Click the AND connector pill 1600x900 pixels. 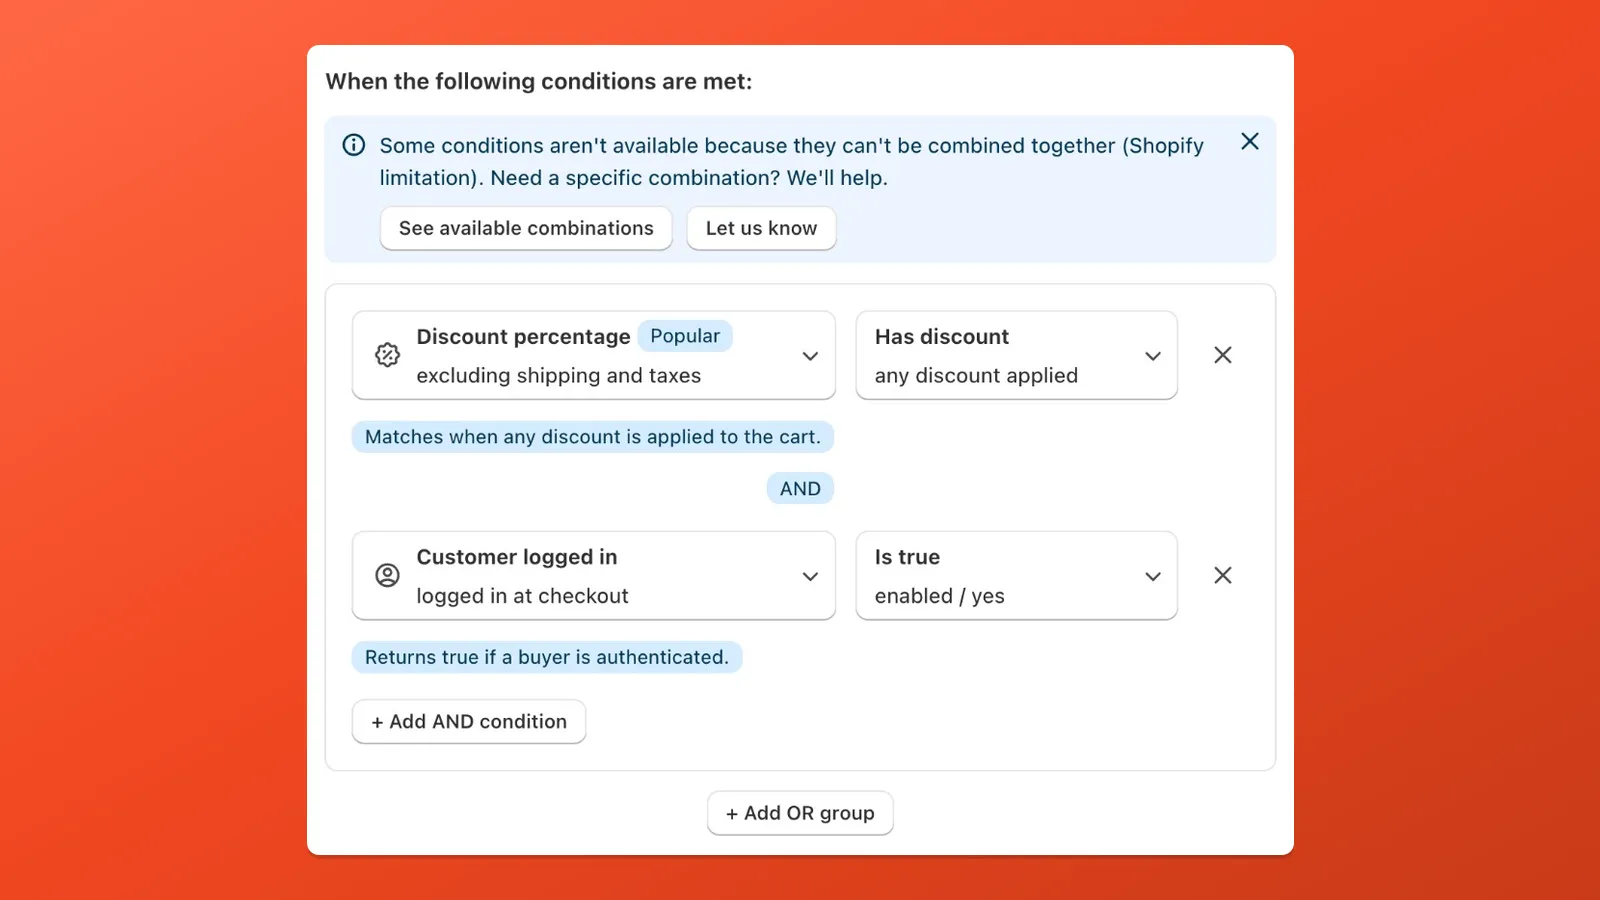click(799, 488)
